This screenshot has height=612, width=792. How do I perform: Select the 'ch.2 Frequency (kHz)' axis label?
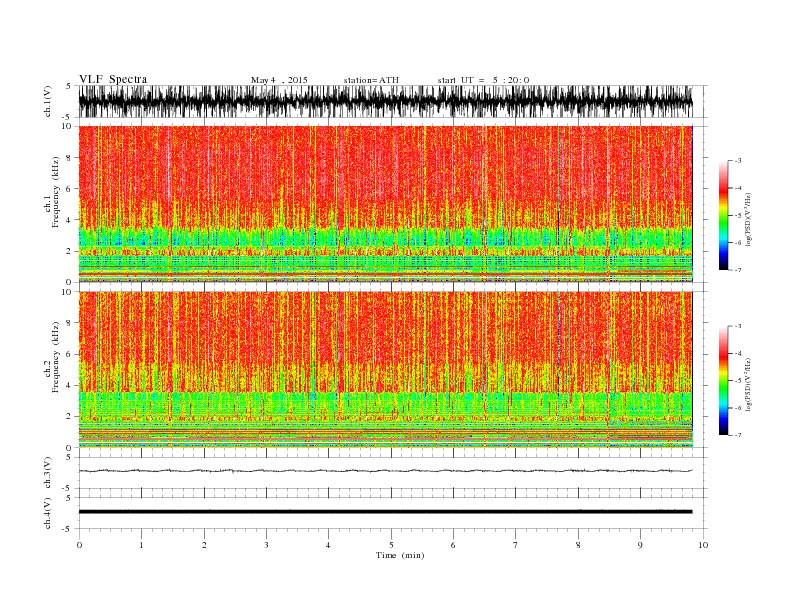(x=52, y=358)
